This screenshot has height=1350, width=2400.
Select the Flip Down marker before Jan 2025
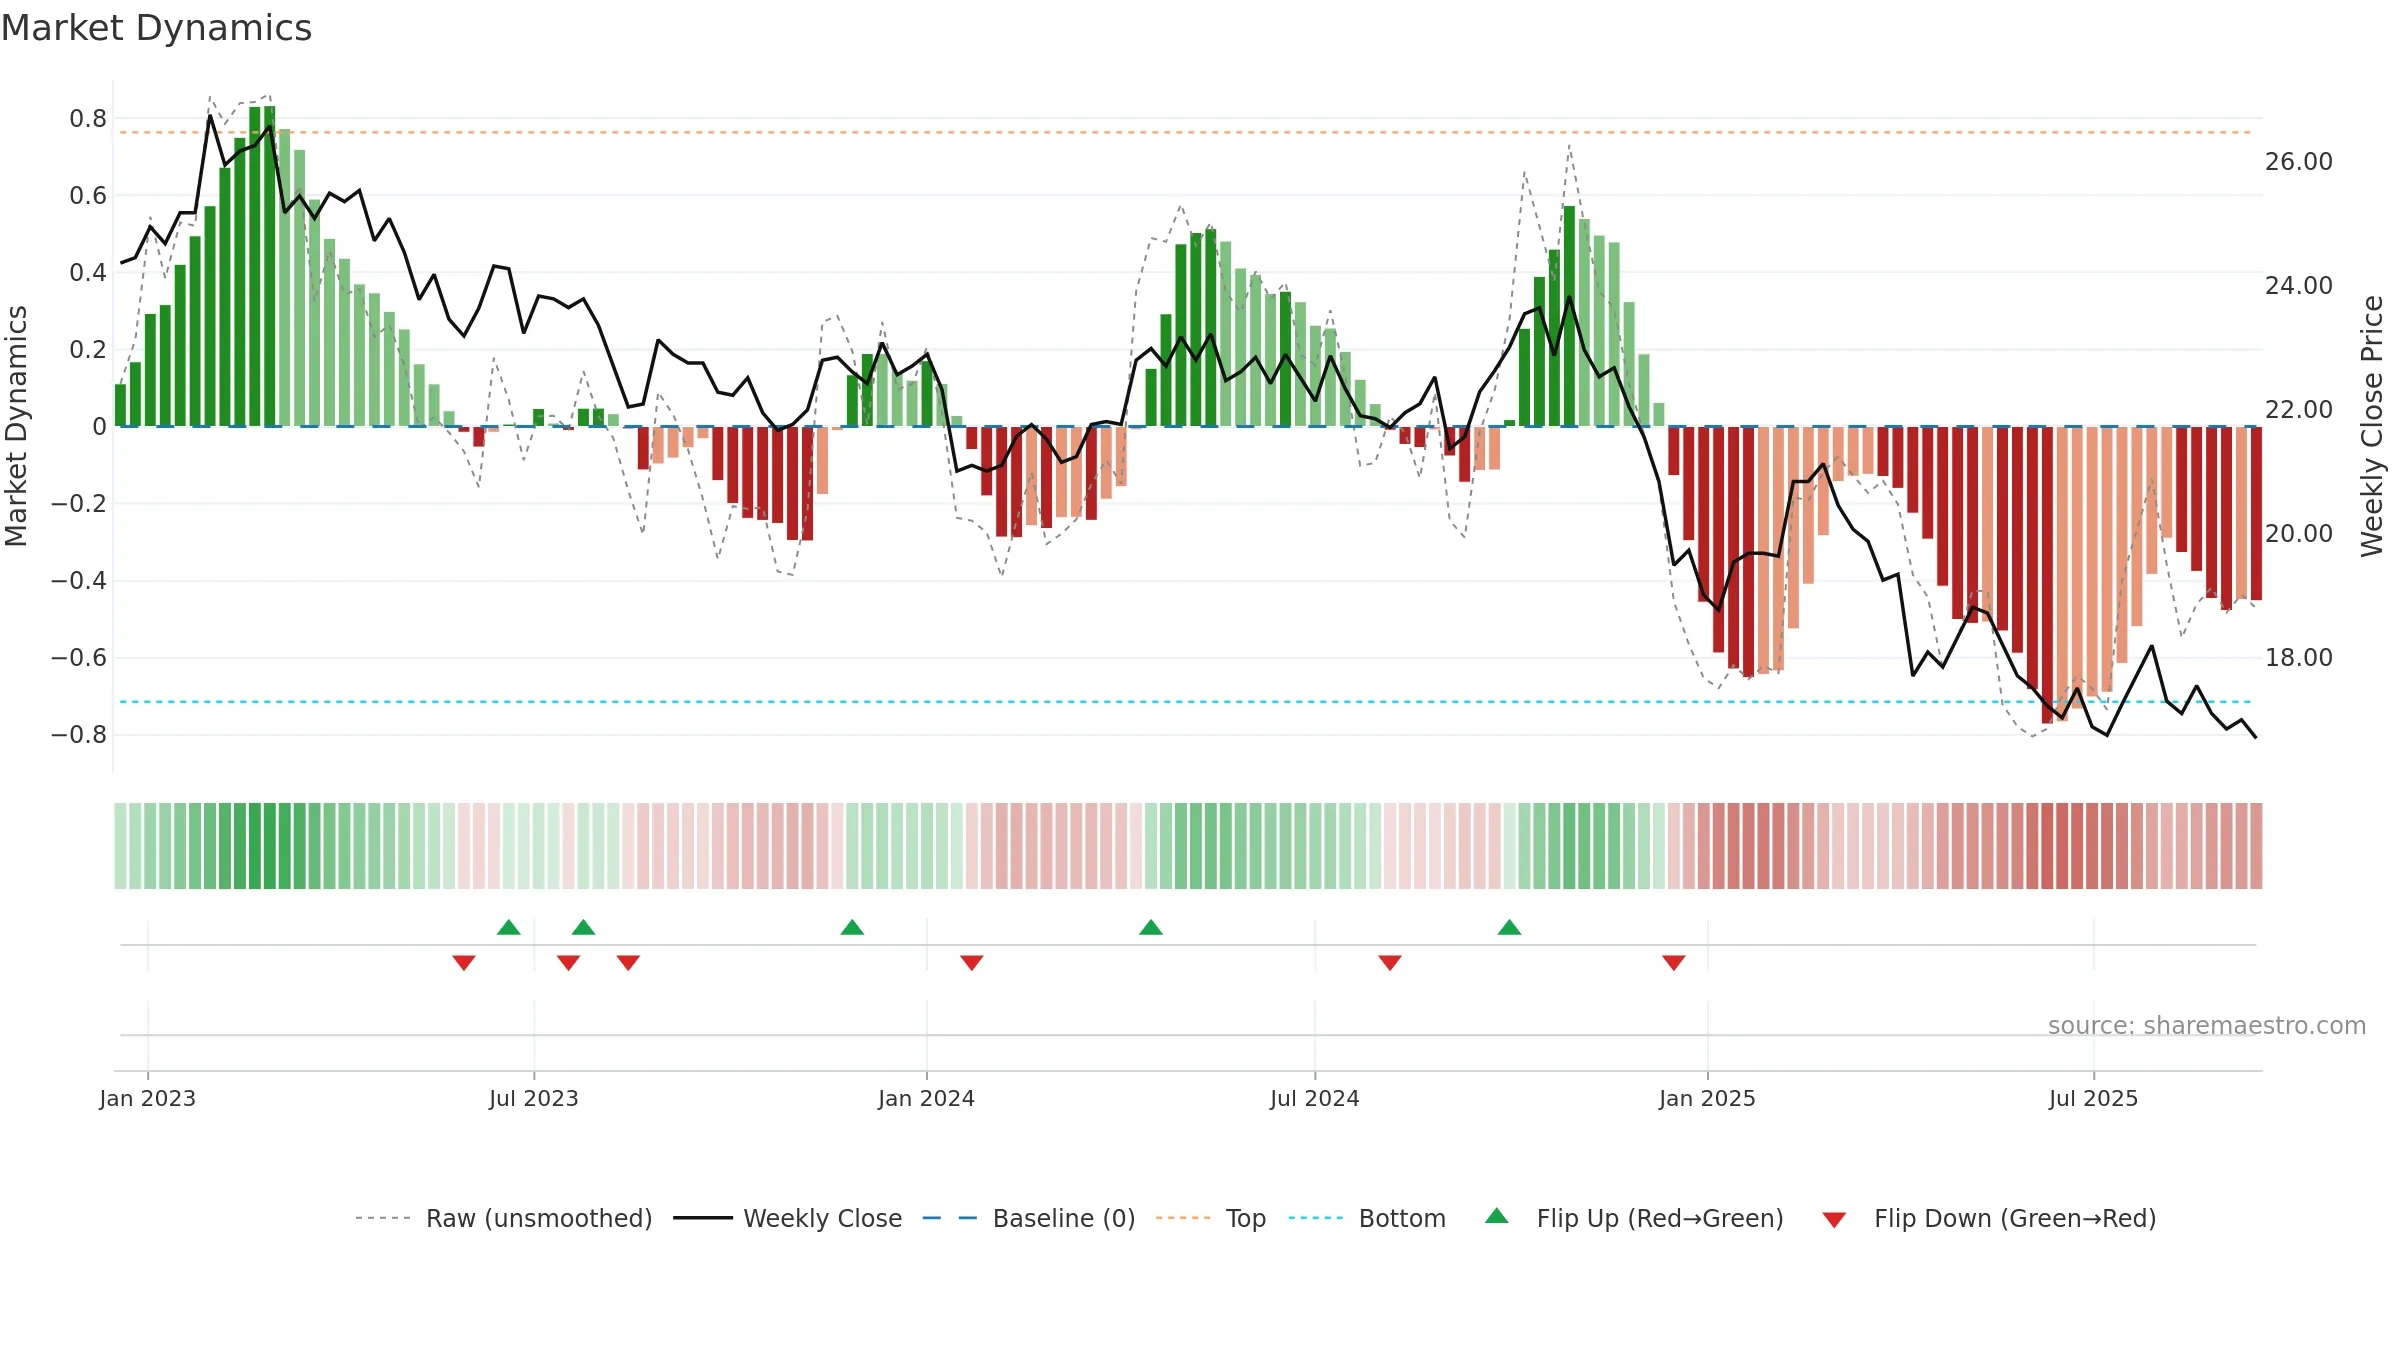(1674, 962)
